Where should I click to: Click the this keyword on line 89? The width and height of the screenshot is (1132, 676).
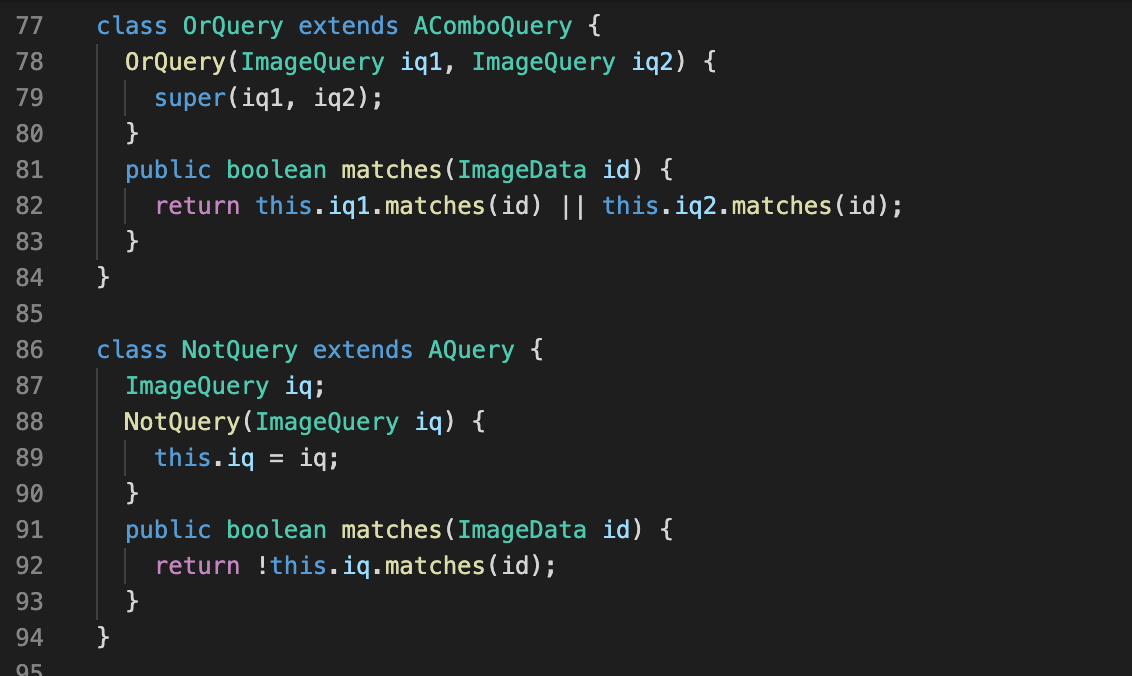tap(182, 457)
